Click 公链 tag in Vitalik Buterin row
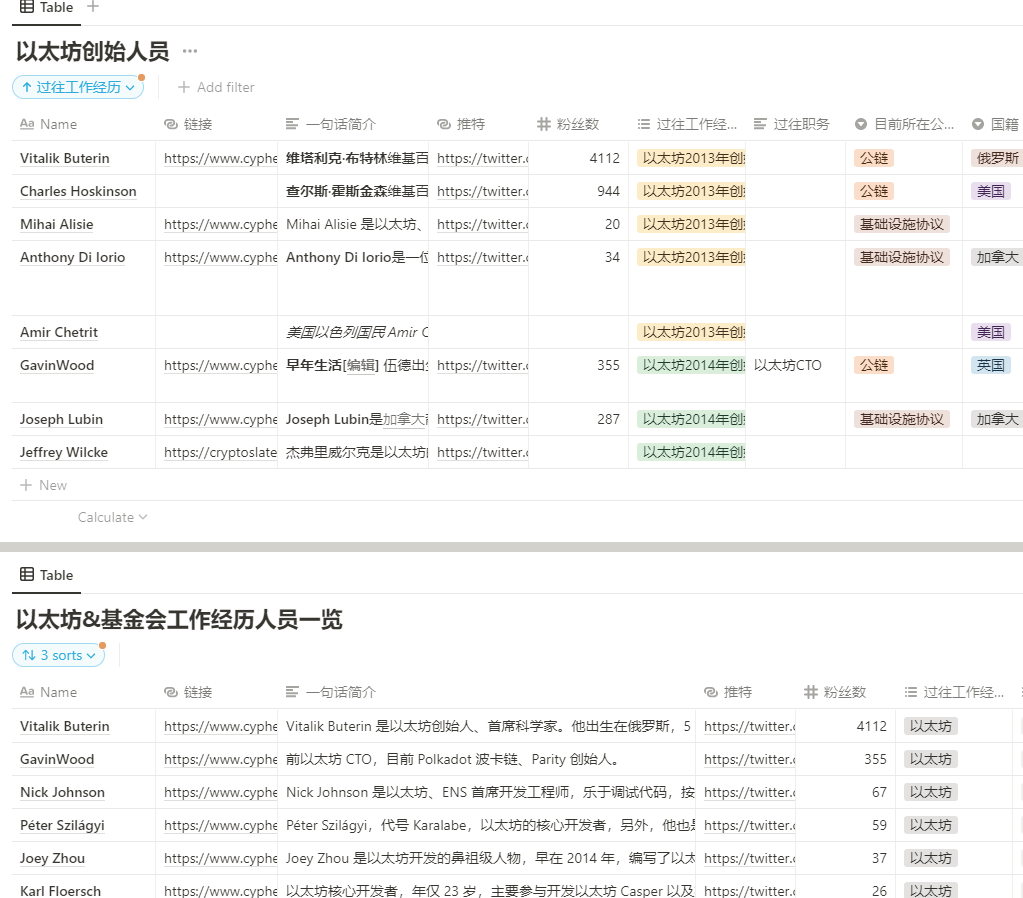This screenshot has height=898, width=1023. coord(874,158)
